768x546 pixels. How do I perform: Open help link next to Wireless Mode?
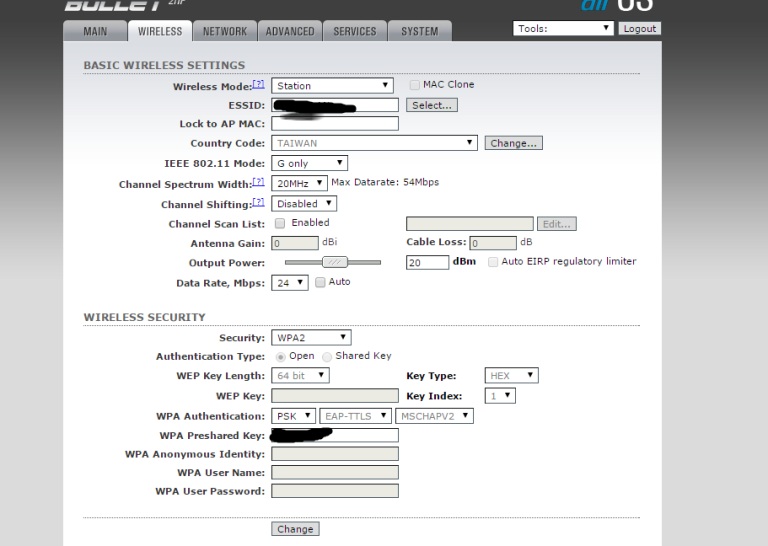[258, 84]
